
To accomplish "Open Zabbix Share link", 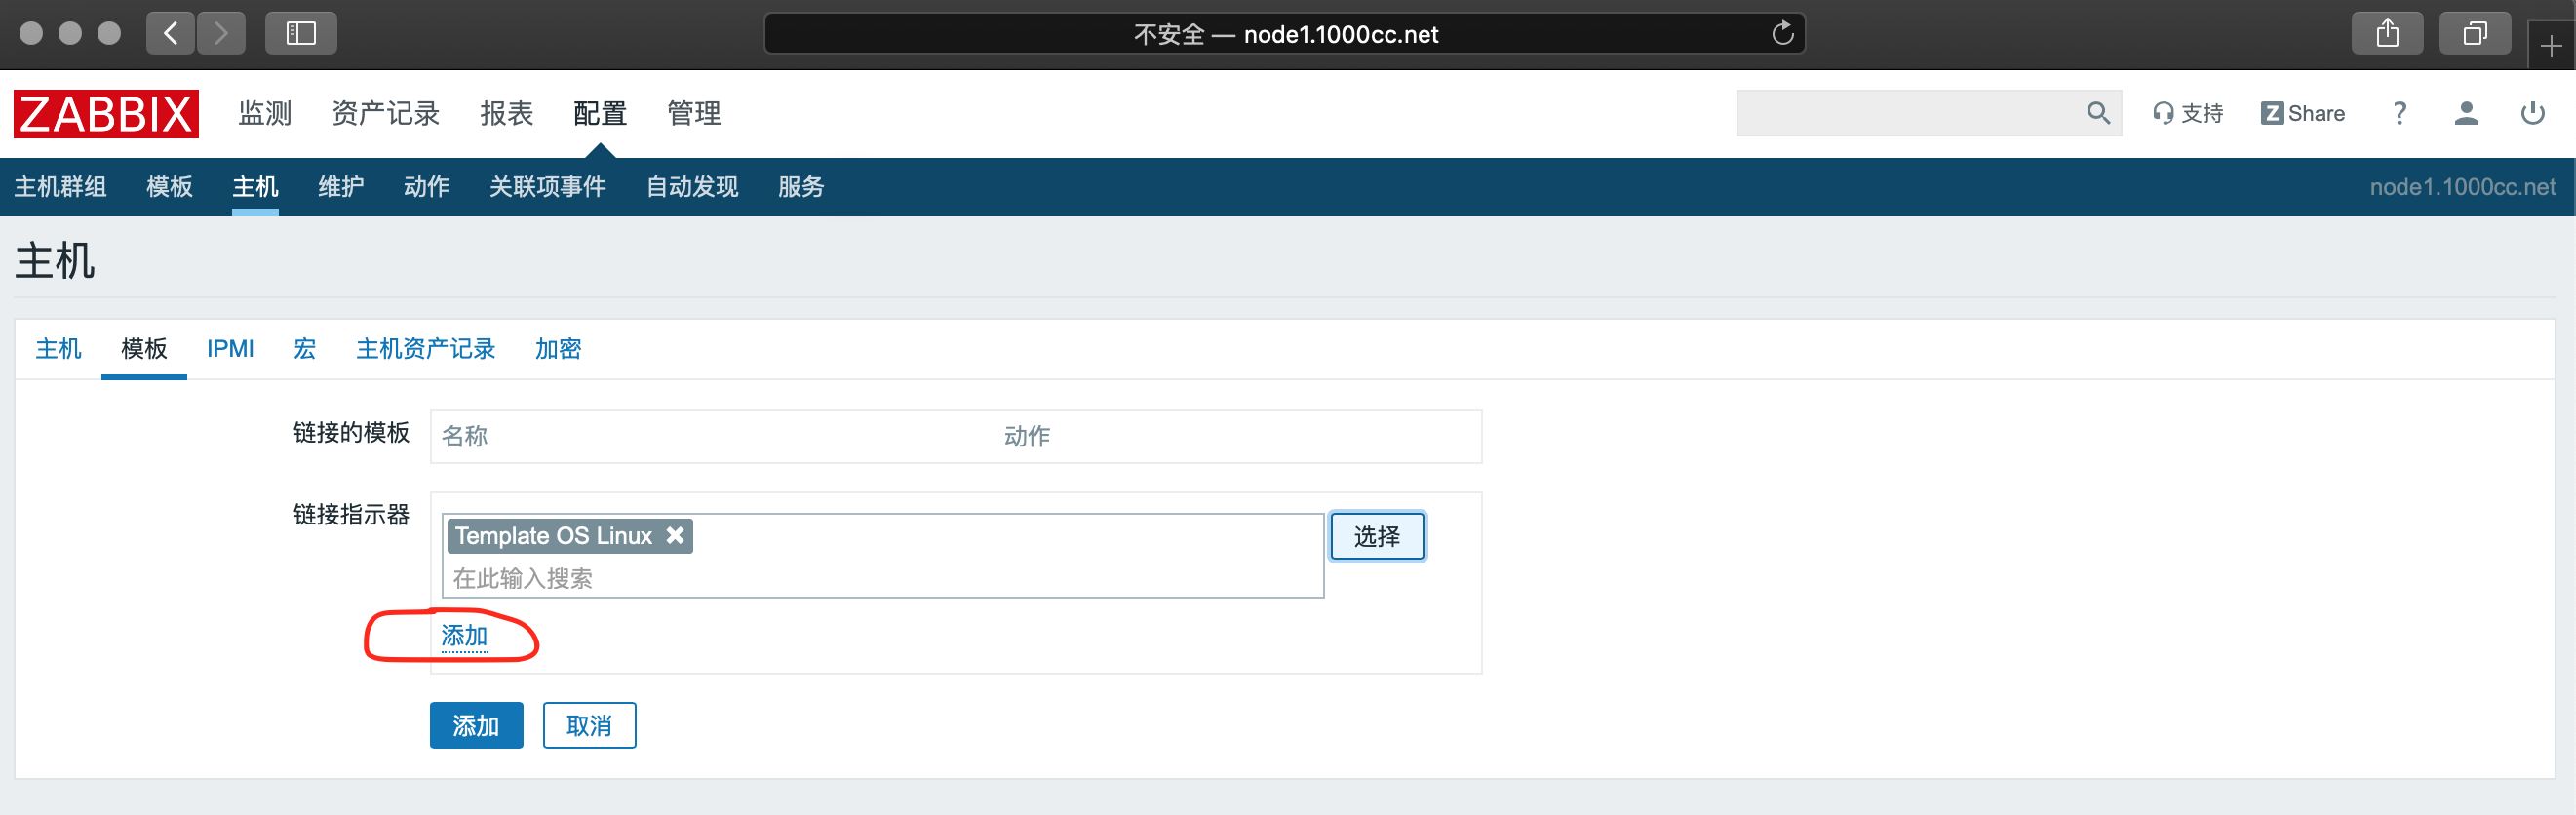I will (2302, 113).
